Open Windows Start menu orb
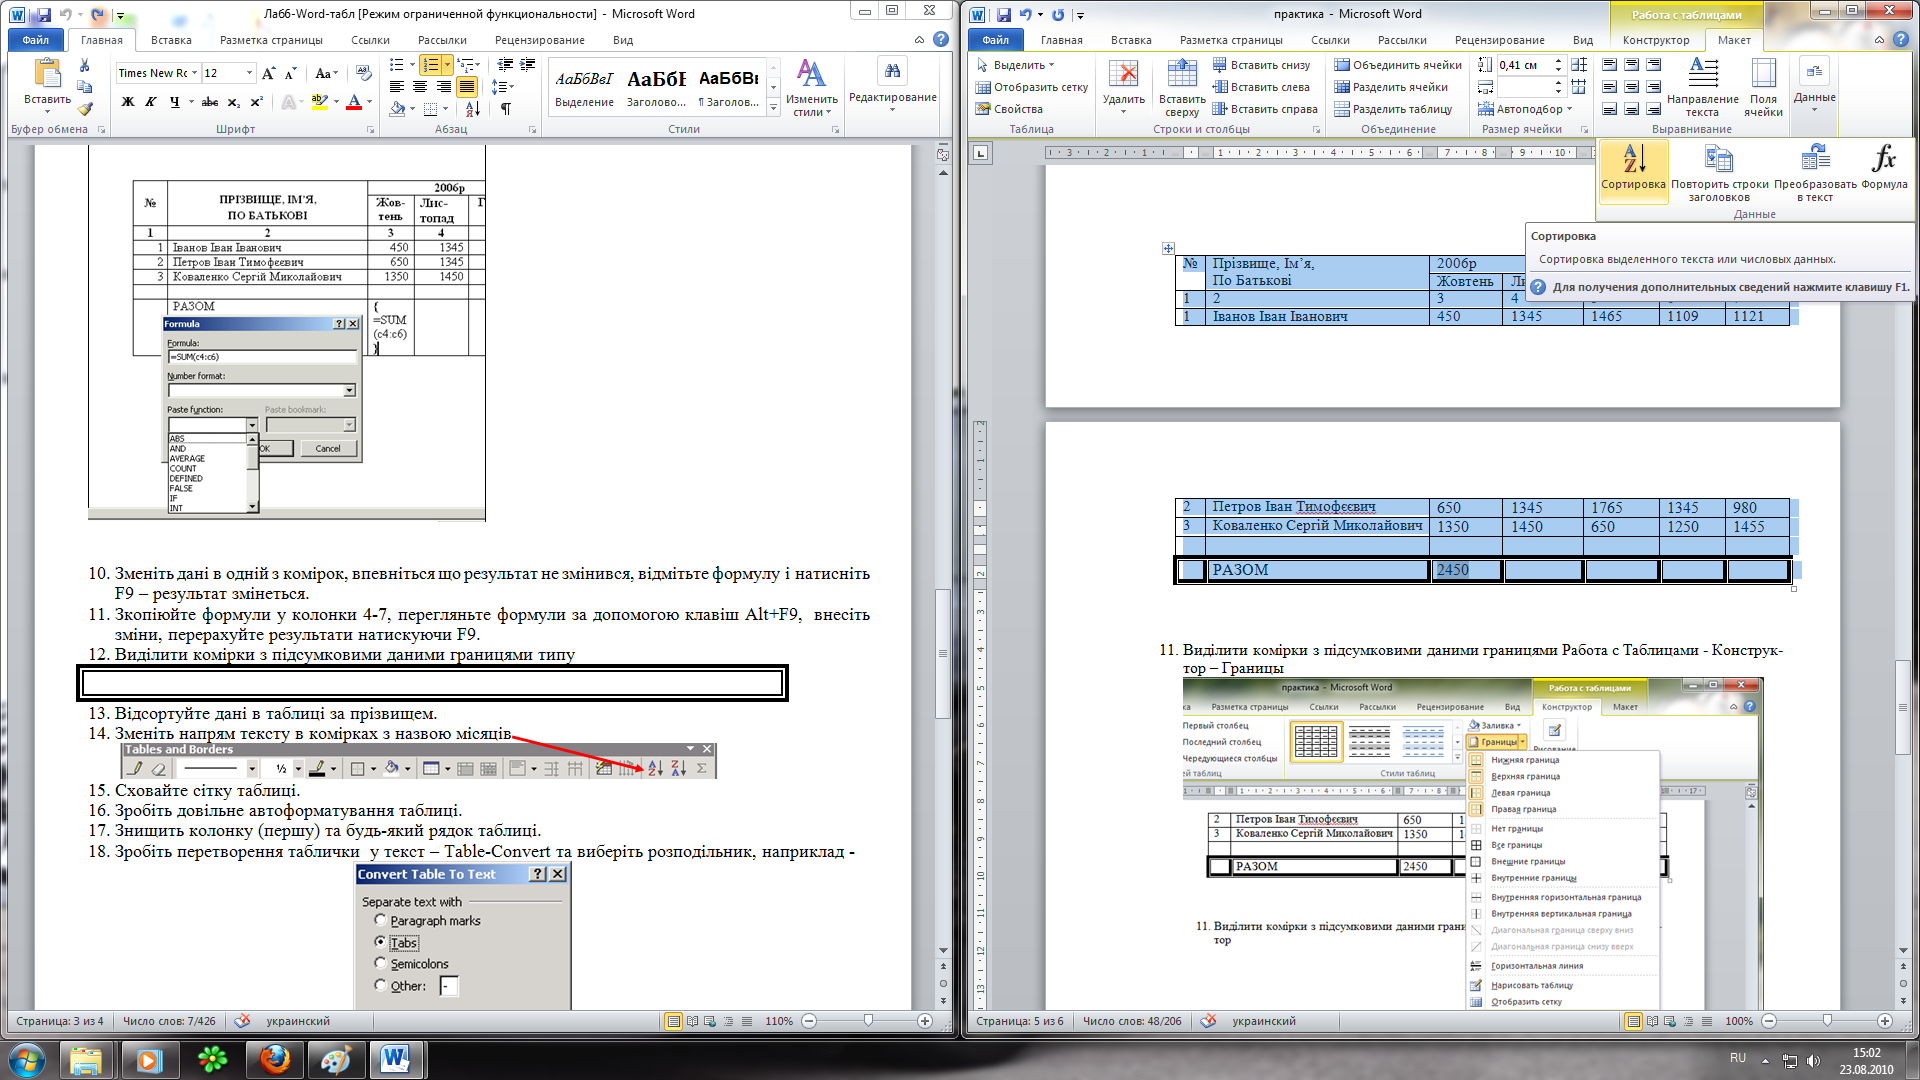This screenshot has width=1920, height=1080. (x=27, y=1059)
